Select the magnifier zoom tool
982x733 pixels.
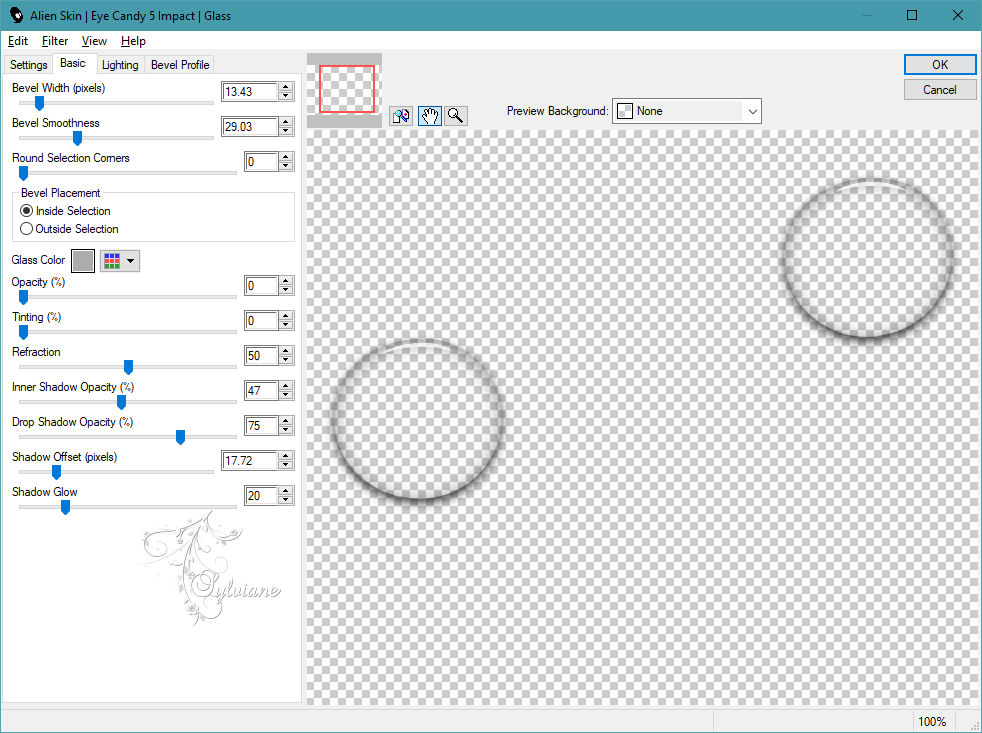455,116
